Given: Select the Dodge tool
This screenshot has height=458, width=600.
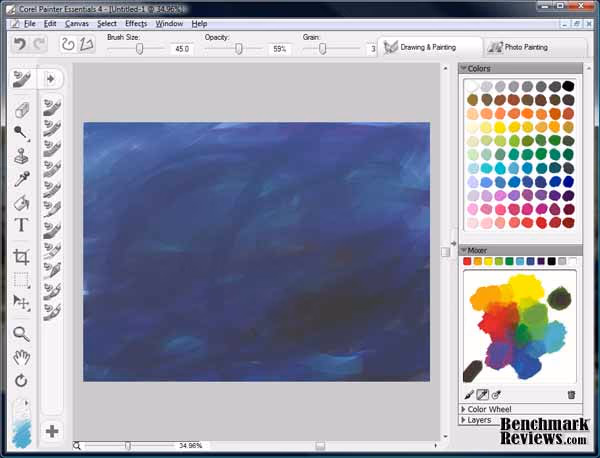Looking at the screenshot, I should coord(21,133).
